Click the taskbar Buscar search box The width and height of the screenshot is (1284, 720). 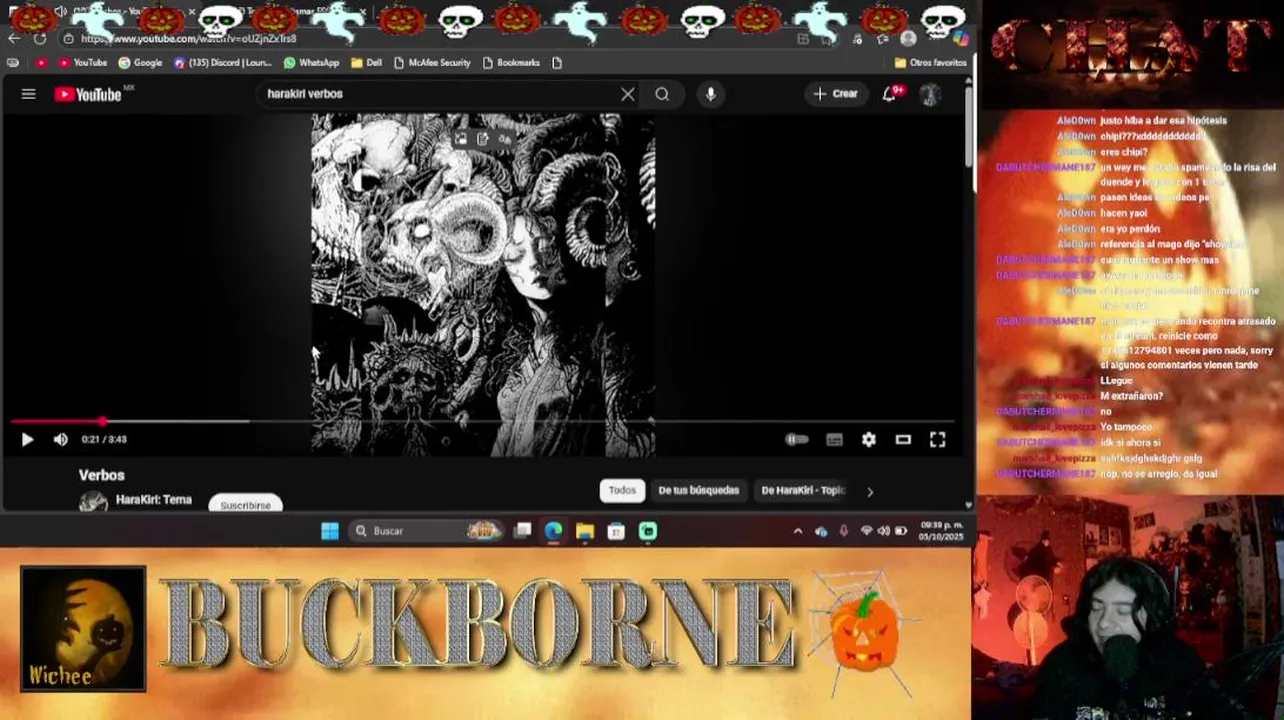point(428,531)
